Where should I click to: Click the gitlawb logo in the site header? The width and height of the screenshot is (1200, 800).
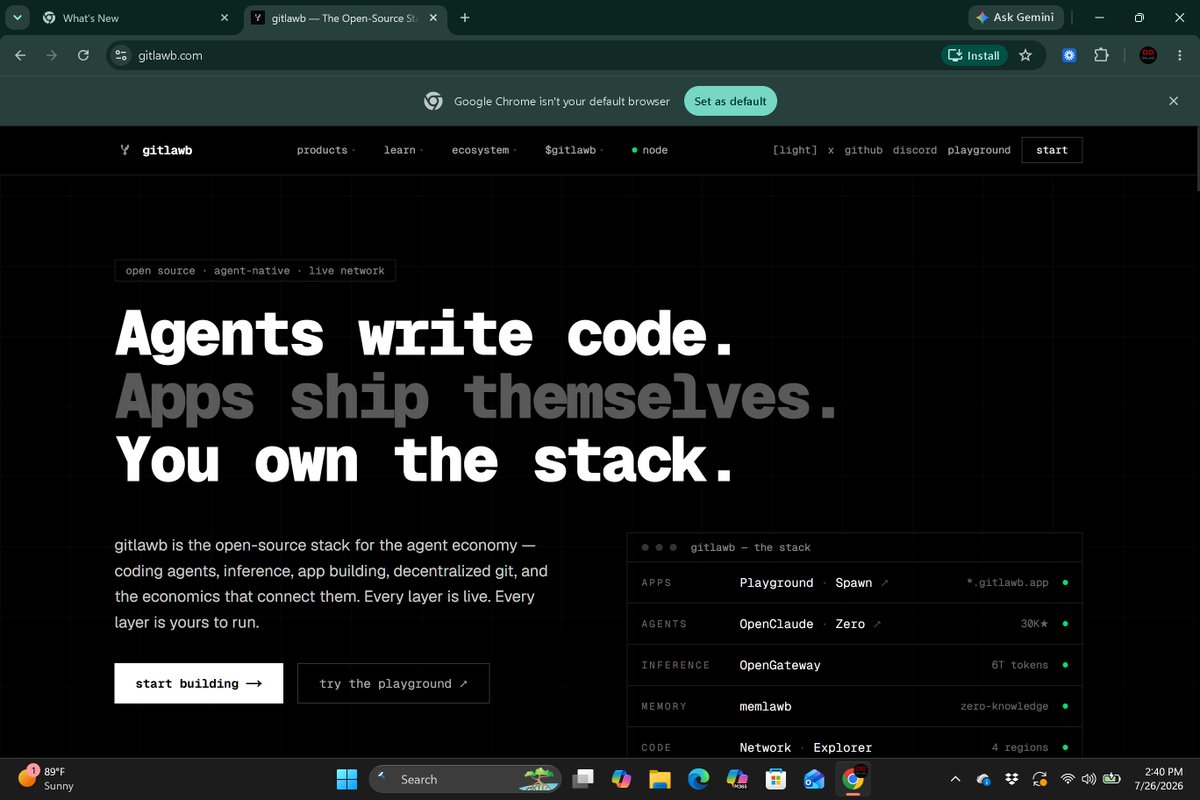[x=155, y=150]
